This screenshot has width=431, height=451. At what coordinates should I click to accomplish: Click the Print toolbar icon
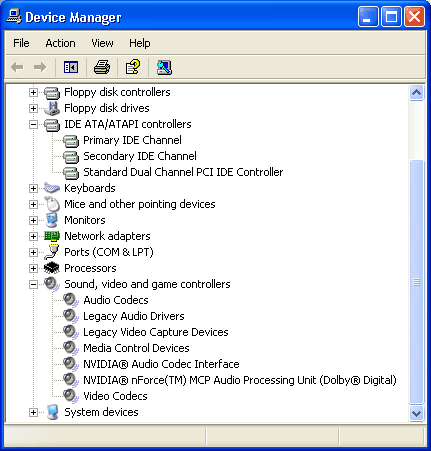pos(102,67)
